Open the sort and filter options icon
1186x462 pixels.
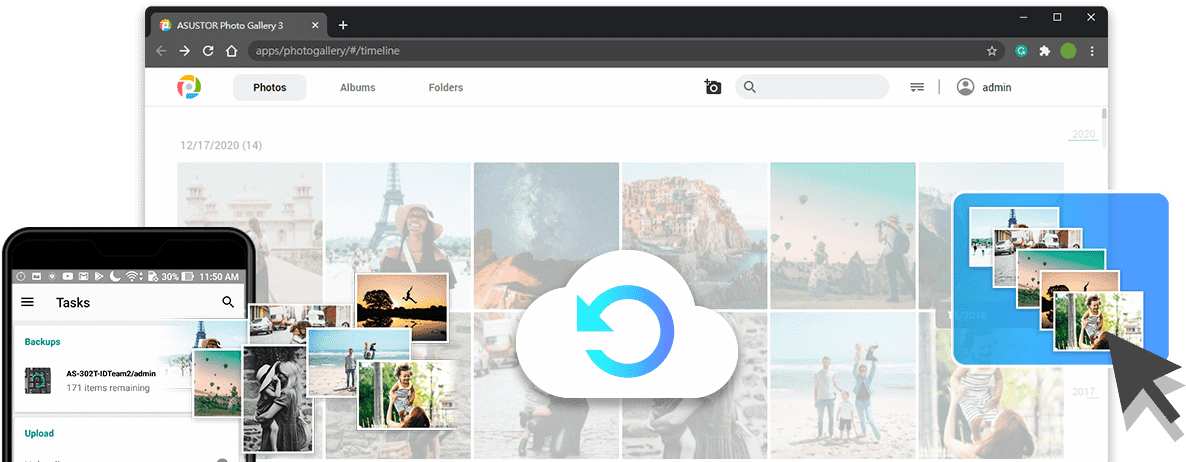click(x=917, y=87)
